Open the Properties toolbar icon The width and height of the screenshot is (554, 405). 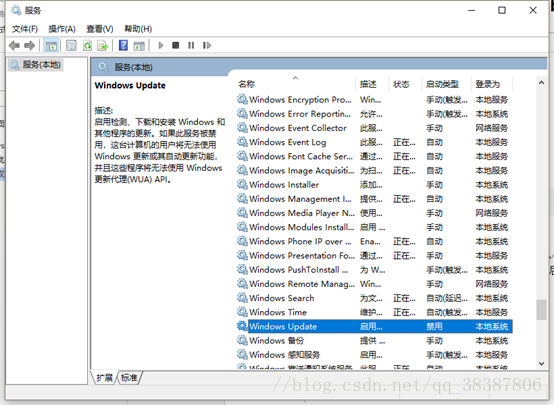tap(71, 45)
